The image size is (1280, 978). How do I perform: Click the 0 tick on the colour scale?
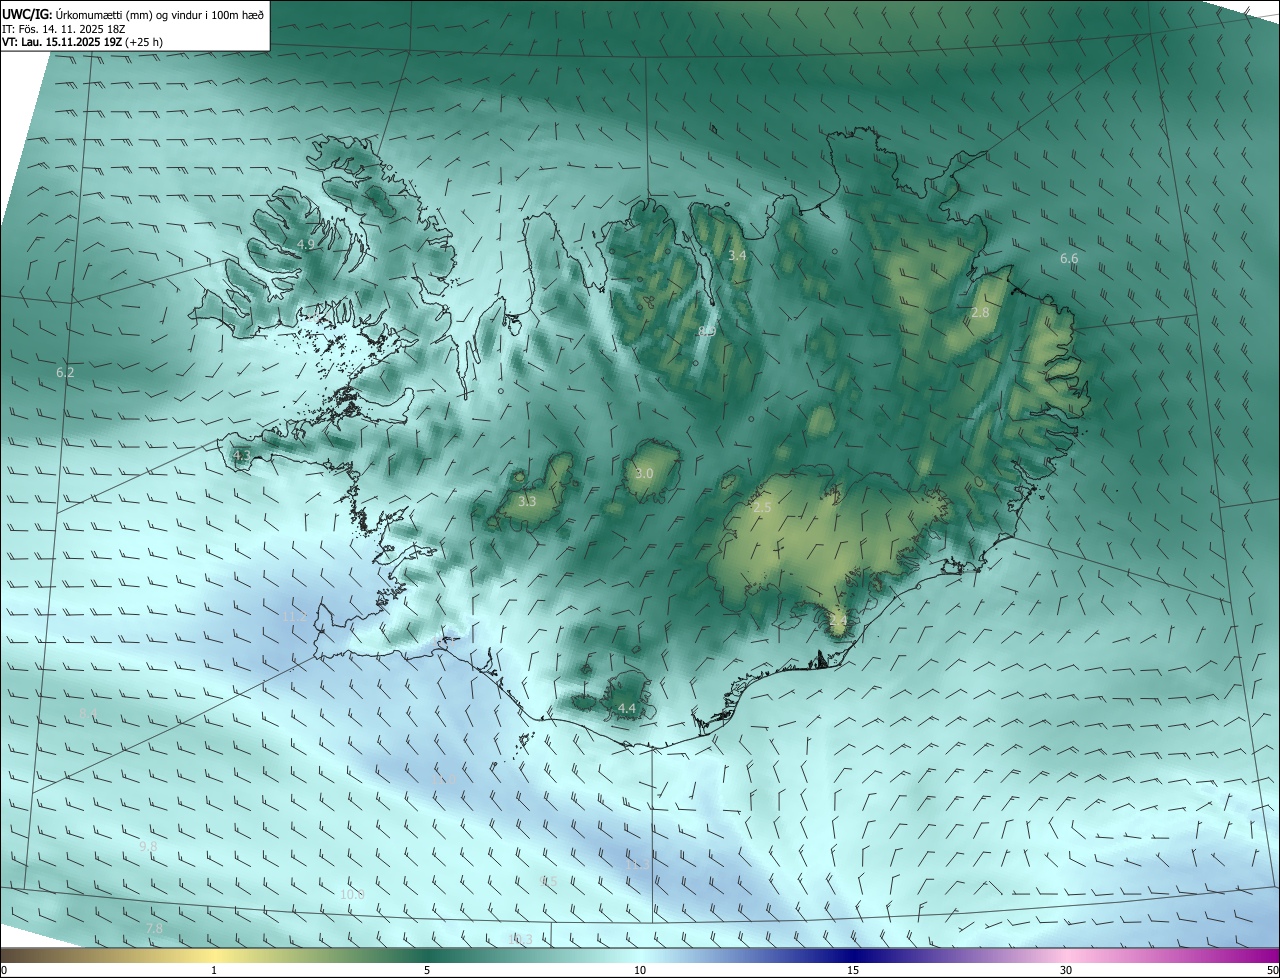coord(4,970)
